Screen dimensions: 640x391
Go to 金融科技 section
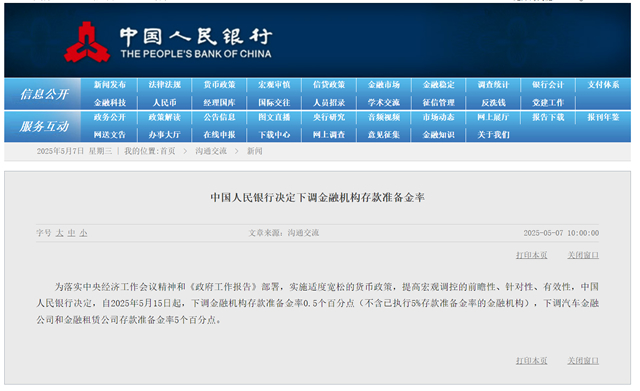tap(110, 102)
